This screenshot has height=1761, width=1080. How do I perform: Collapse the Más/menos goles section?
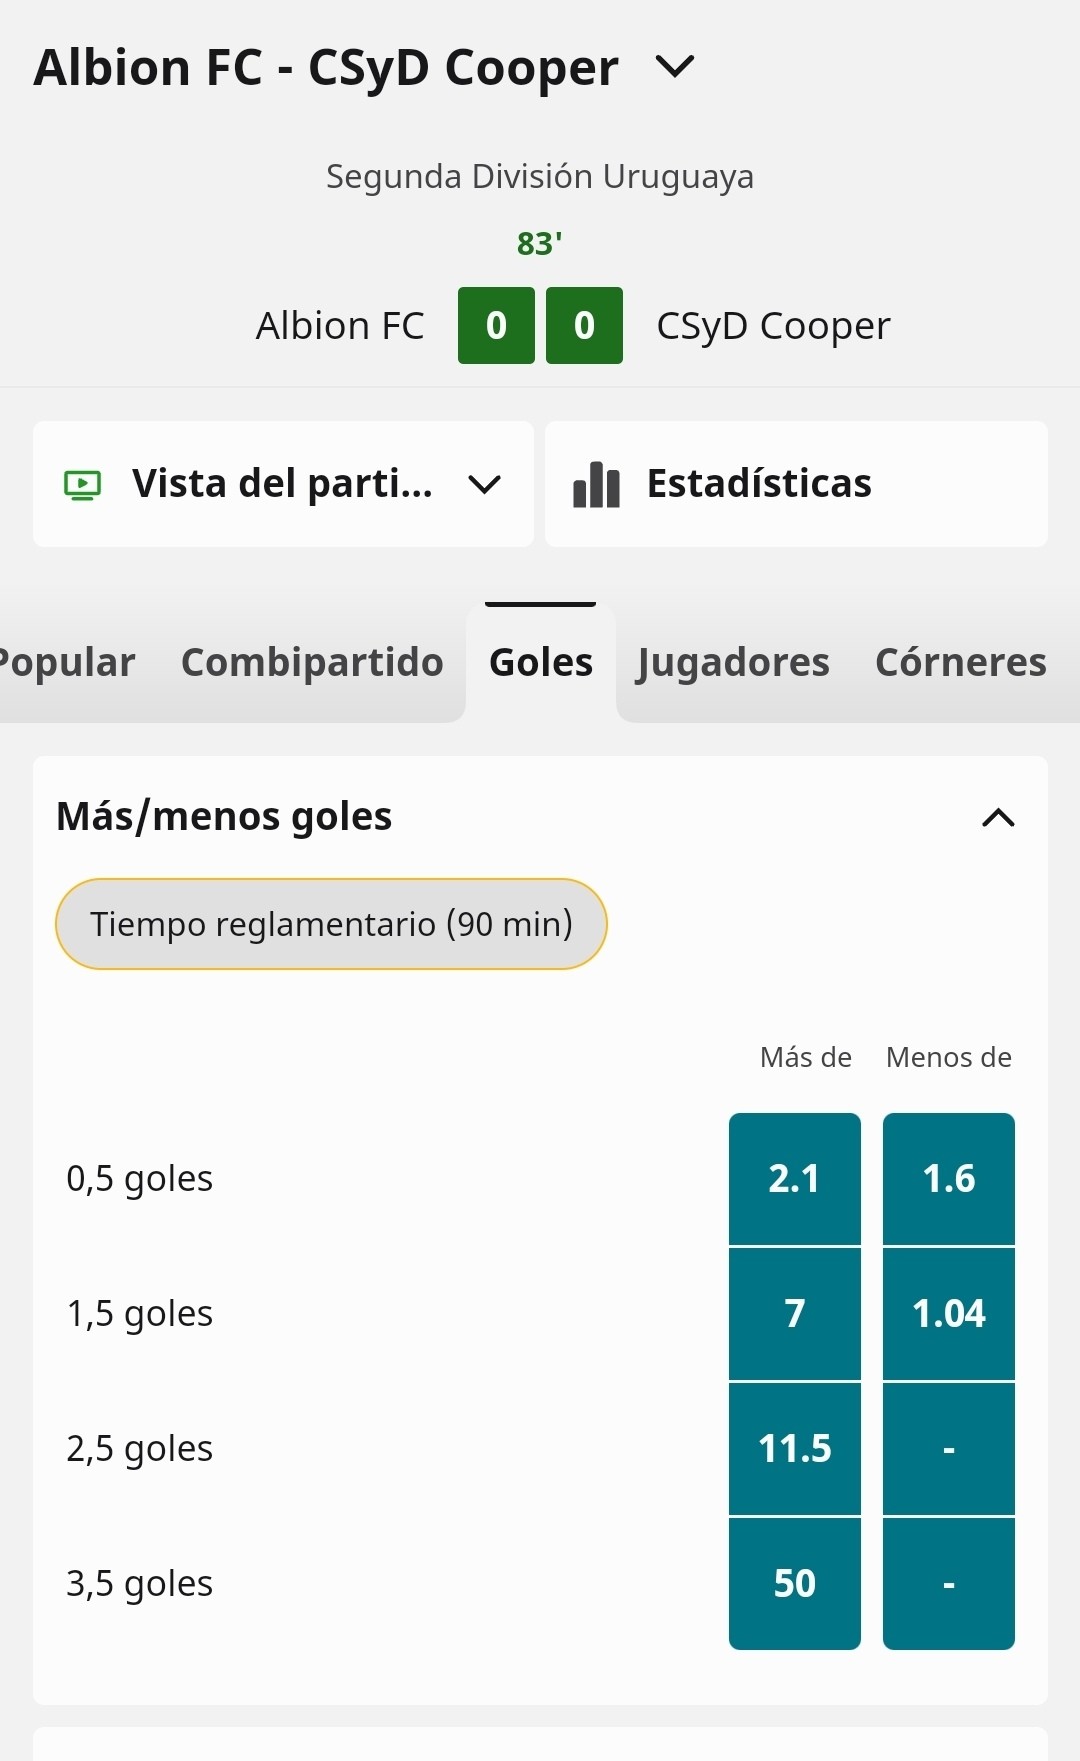point(998,818)
